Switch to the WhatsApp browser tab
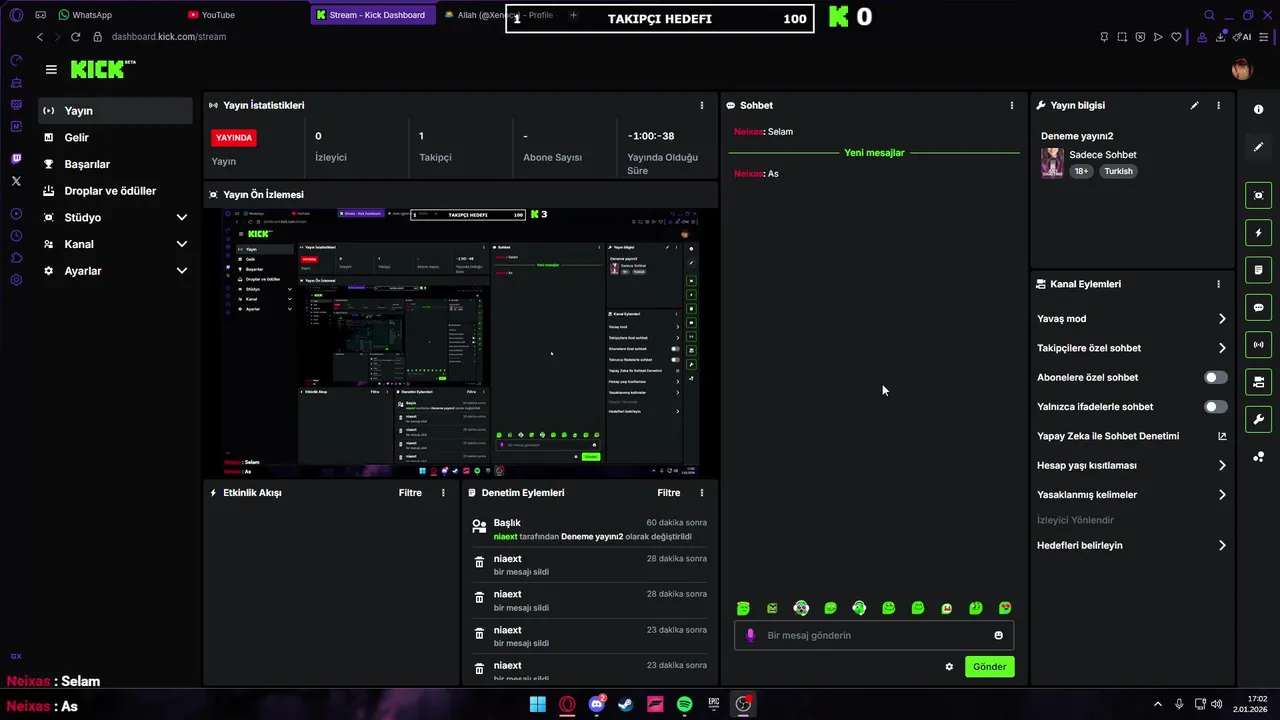 (85, 15)
